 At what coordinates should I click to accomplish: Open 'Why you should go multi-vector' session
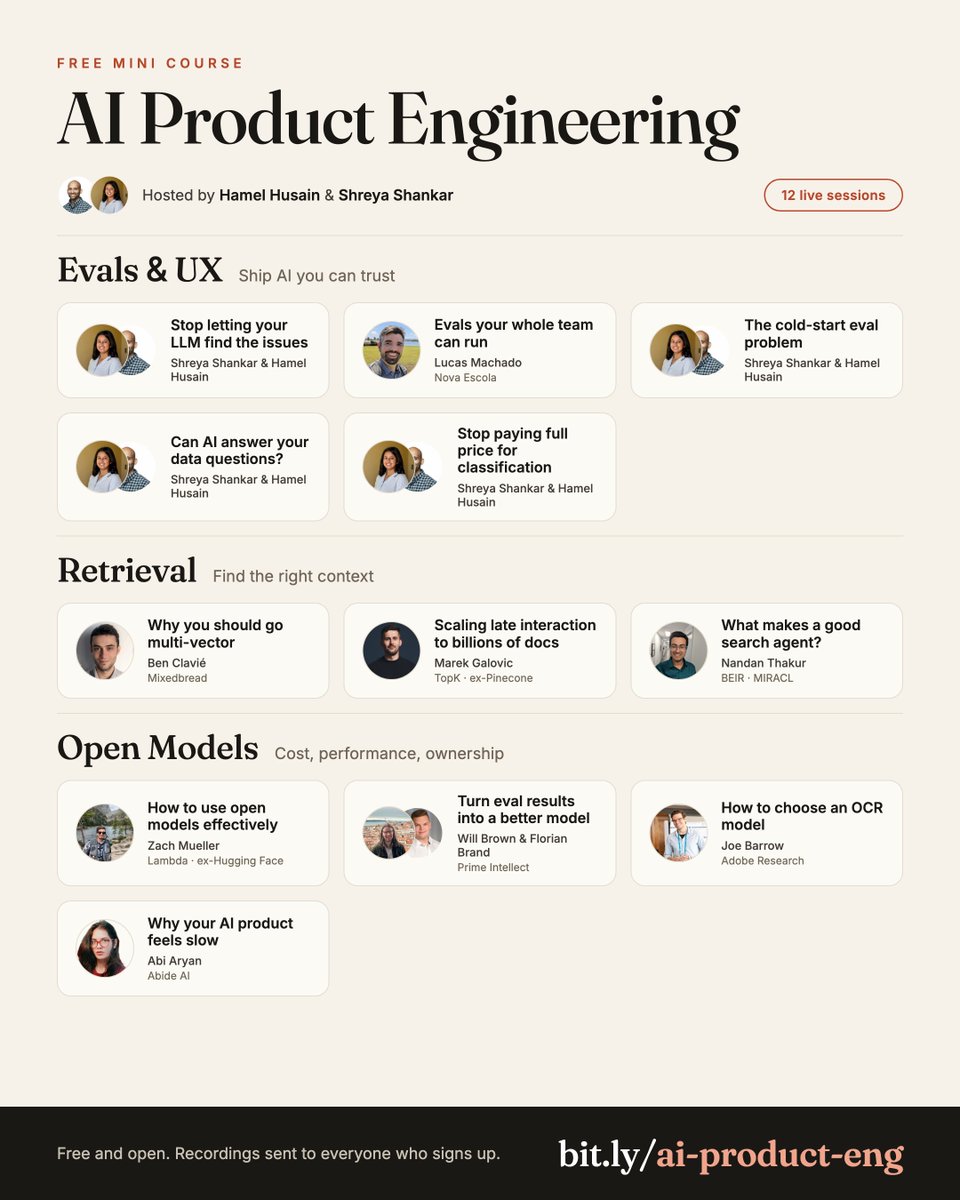click(x=193, y=651)
